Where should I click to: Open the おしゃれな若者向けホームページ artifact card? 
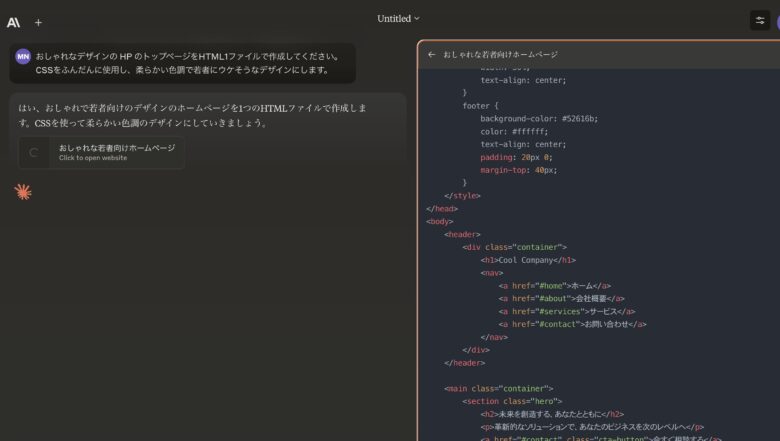pos(101,152)
